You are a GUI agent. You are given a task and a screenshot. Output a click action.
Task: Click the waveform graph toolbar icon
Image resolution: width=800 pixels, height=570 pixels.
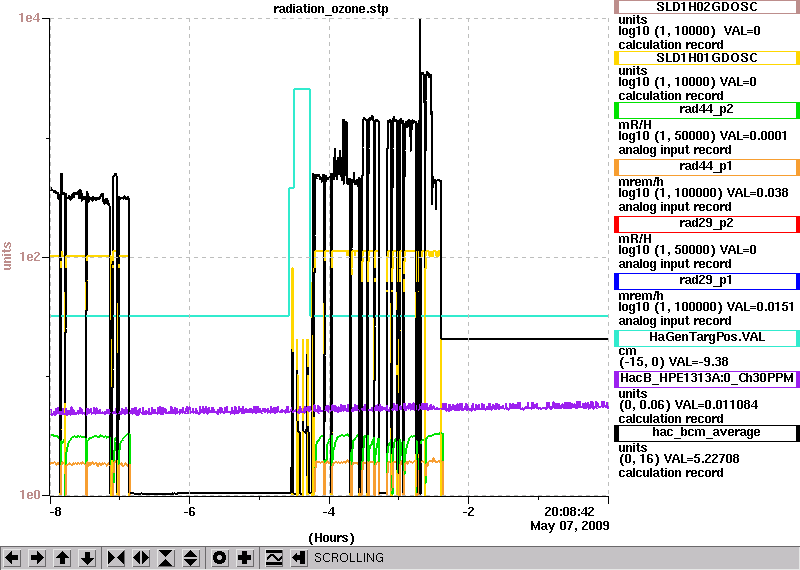(274, 558)
